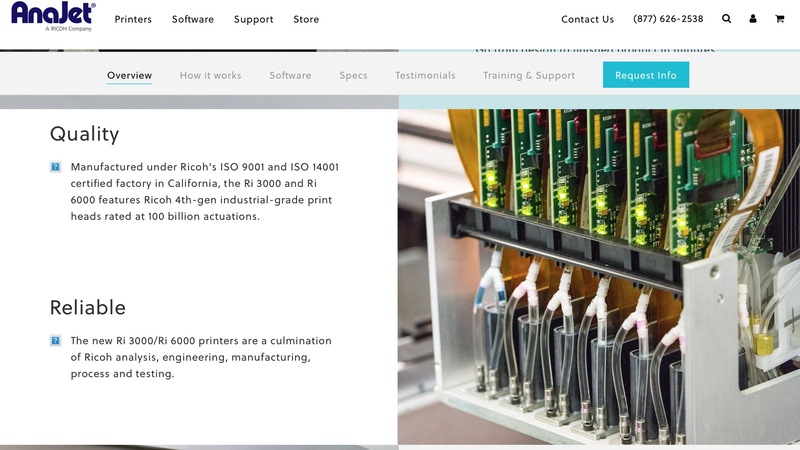This screenshot has width=800, height=450.
Task: Switch to the Specs tab
Action: (x=353, y=75)
